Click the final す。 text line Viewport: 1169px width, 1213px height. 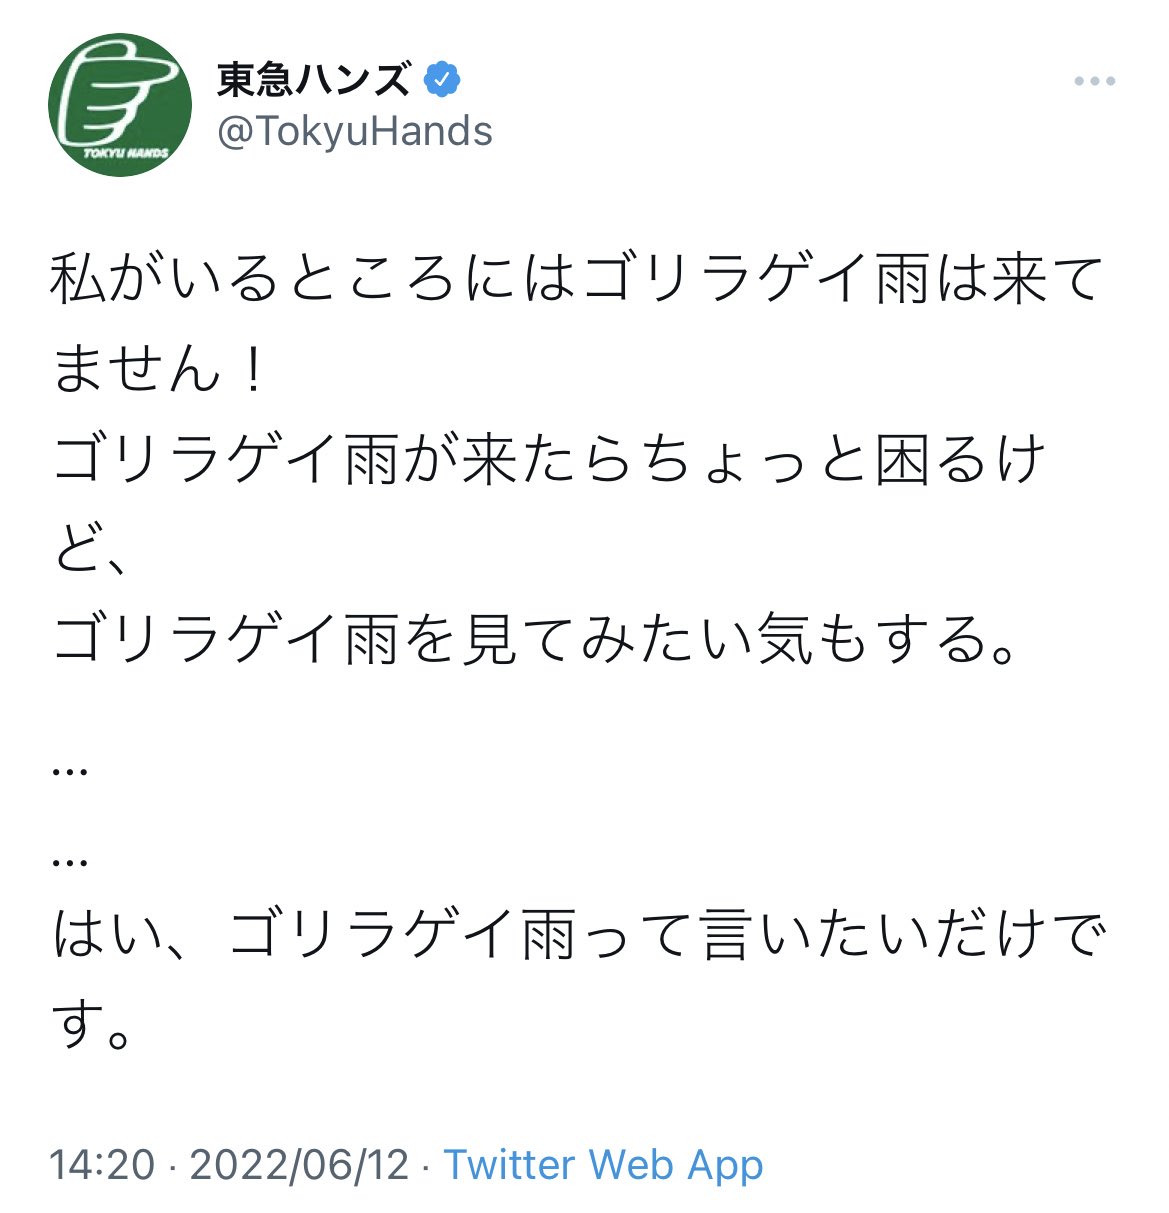(x=92, y=1025)
